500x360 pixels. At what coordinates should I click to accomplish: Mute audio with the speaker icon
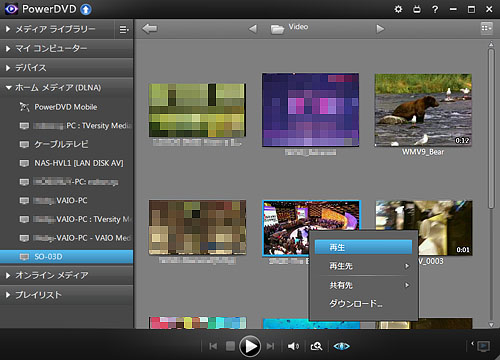pos(293,346)
